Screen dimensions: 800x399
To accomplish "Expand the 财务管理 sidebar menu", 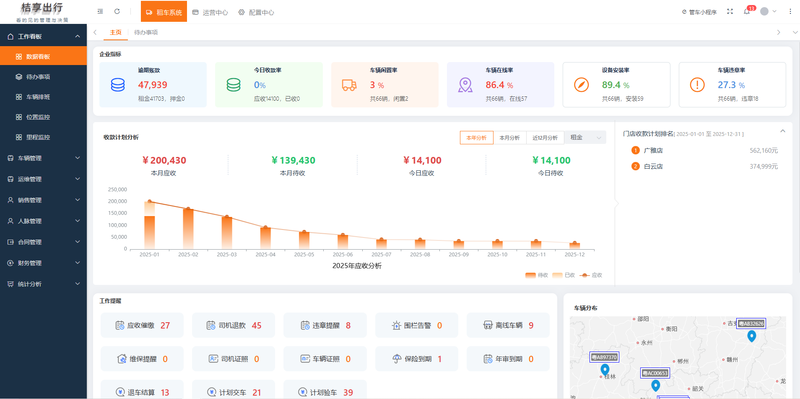I will (x=43, y=263).
